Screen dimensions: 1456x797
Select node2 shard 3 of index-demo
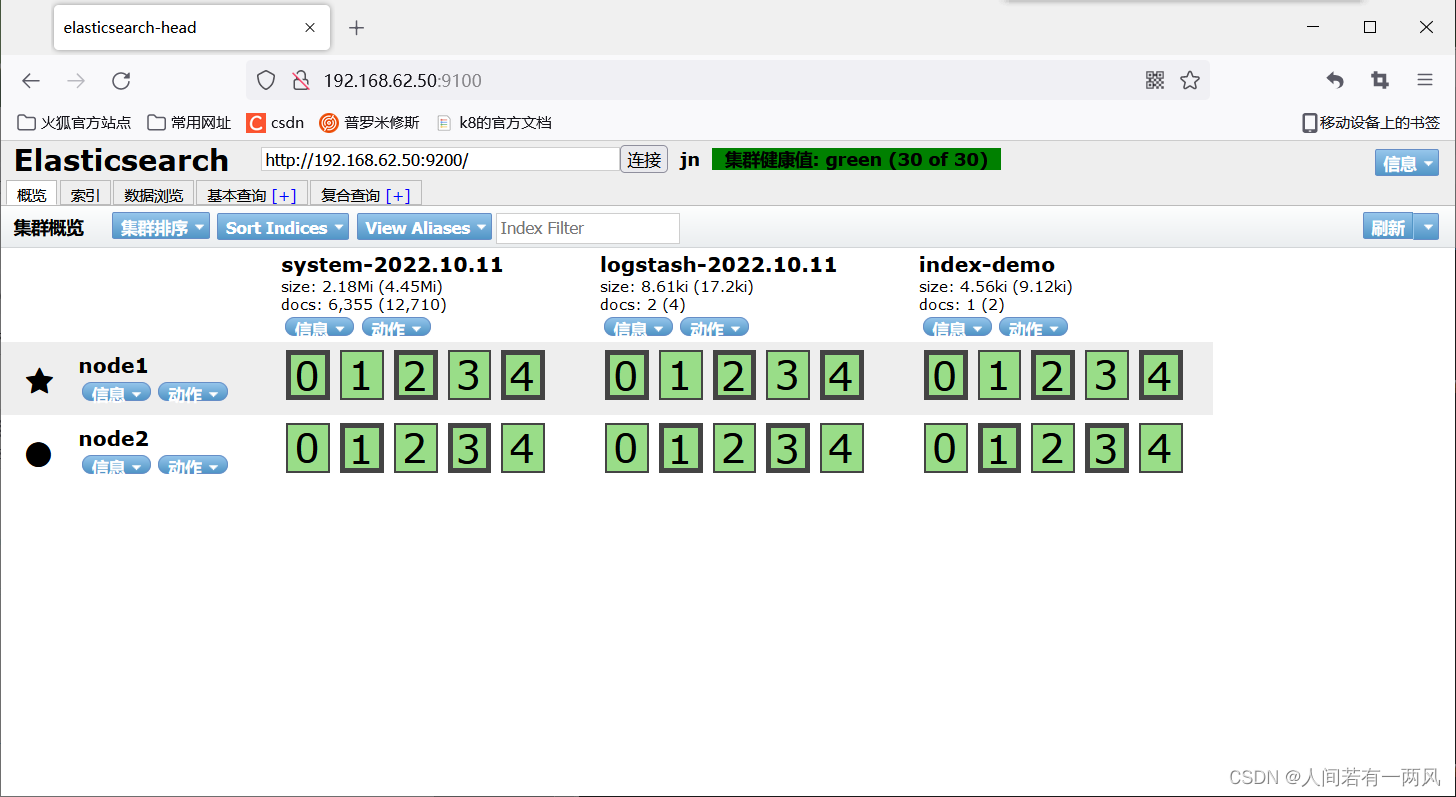coord(1107,449)
